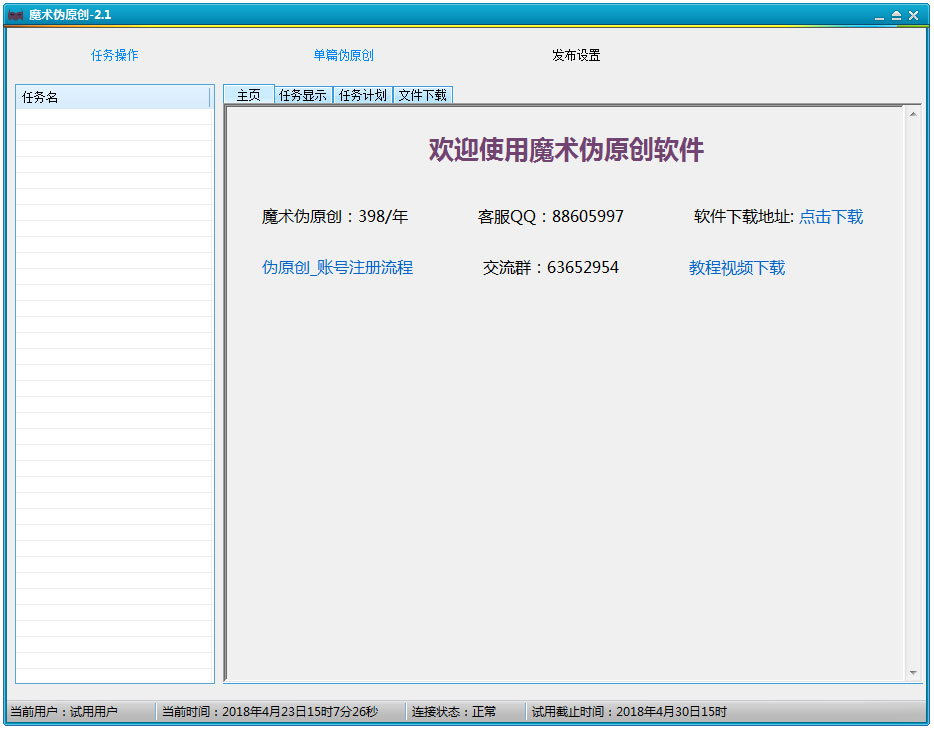This screenshot has height=729, width=934.
Task: Click the scrollbar down arrow on home panel
Action: 912,673
